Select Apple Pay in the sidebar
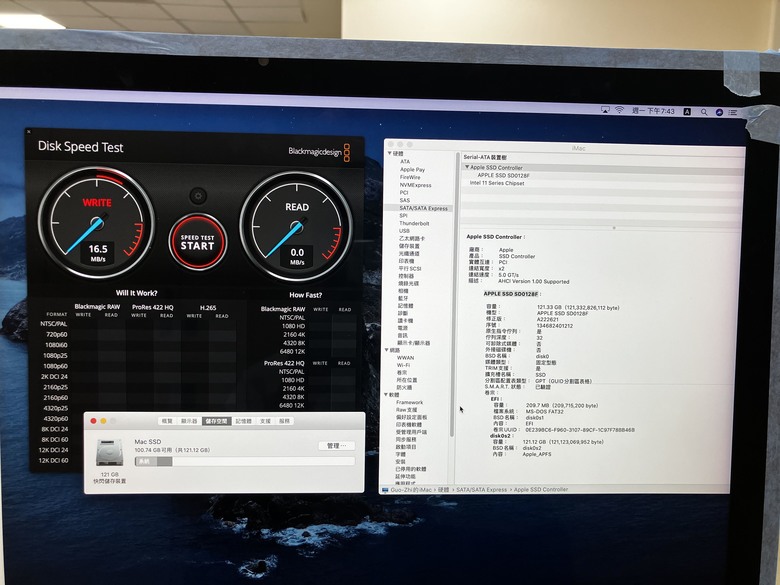 click(412, 170)
